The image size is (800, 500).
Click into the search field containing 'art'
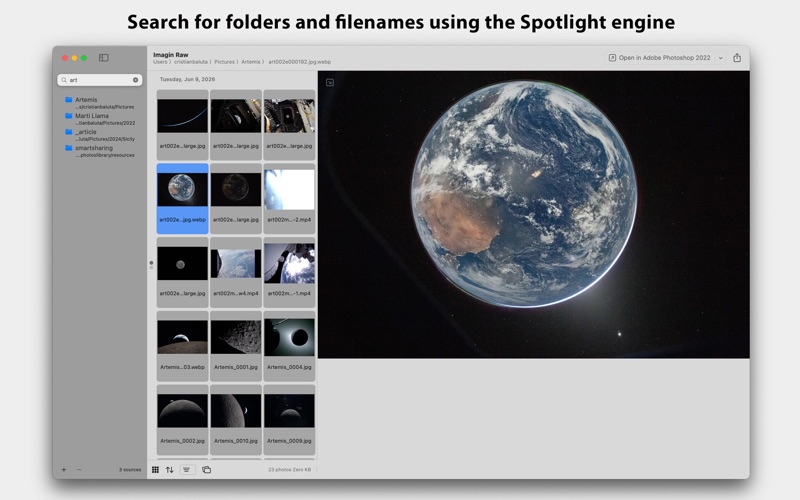tap(99, 80)
